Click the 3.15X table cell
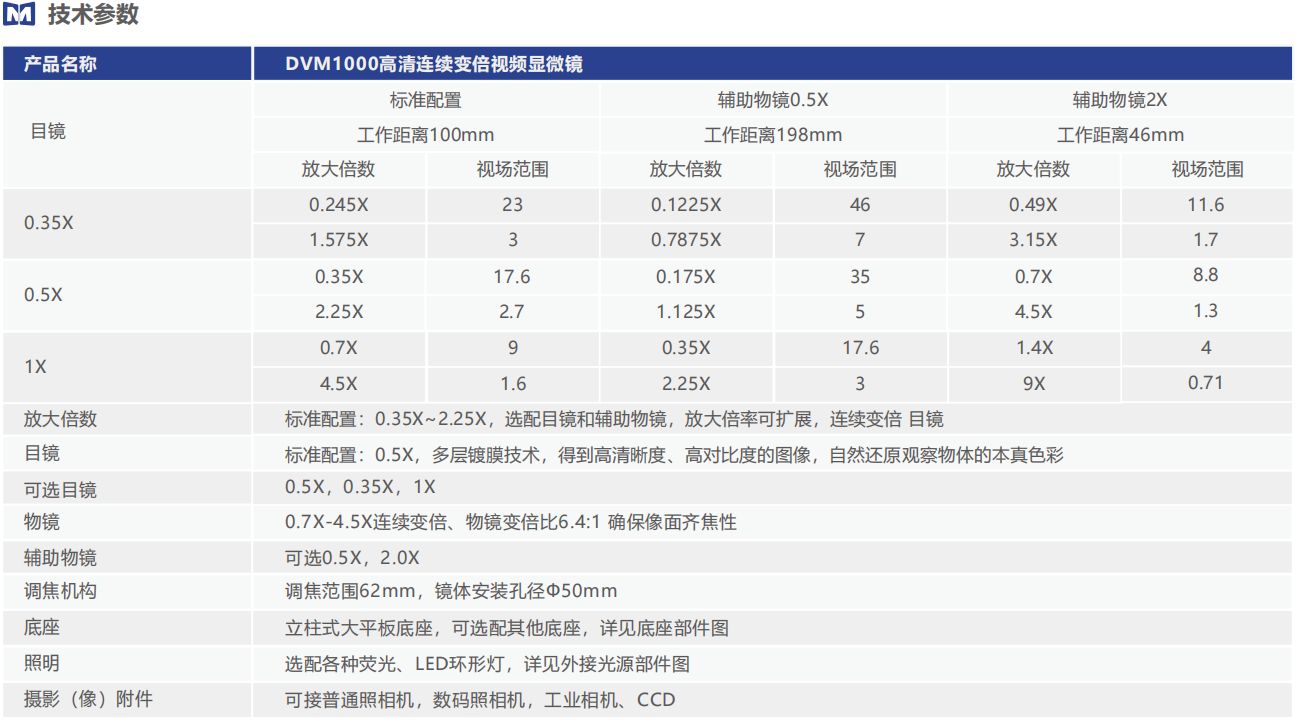The image size is (1302, 726). point(1033,240)
